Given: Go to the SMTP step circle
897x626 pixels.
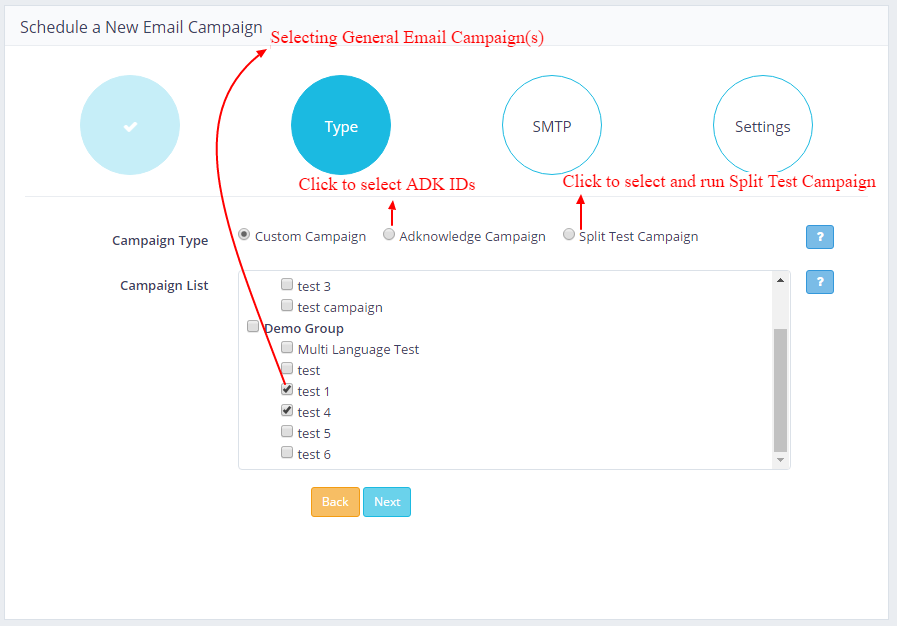Looking at the screenshot, I should pos(552,126).
